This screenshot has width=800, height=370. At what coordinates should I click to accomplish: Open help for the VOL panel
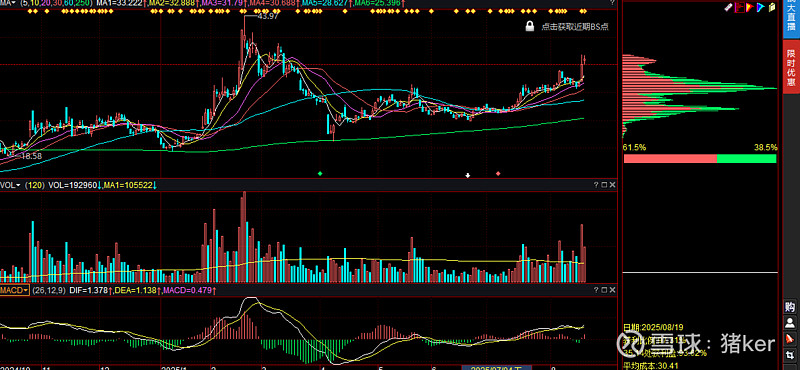596,185
